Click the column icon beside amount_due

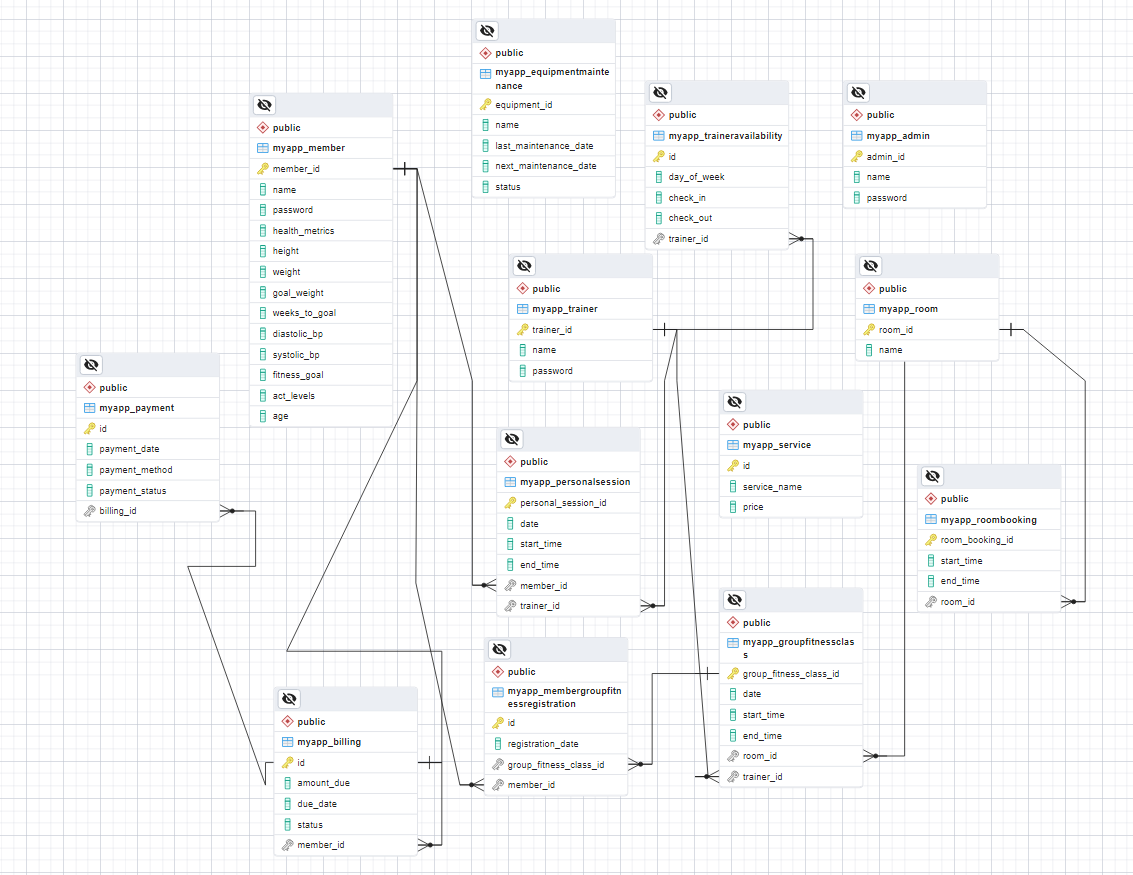click(288, 783)
